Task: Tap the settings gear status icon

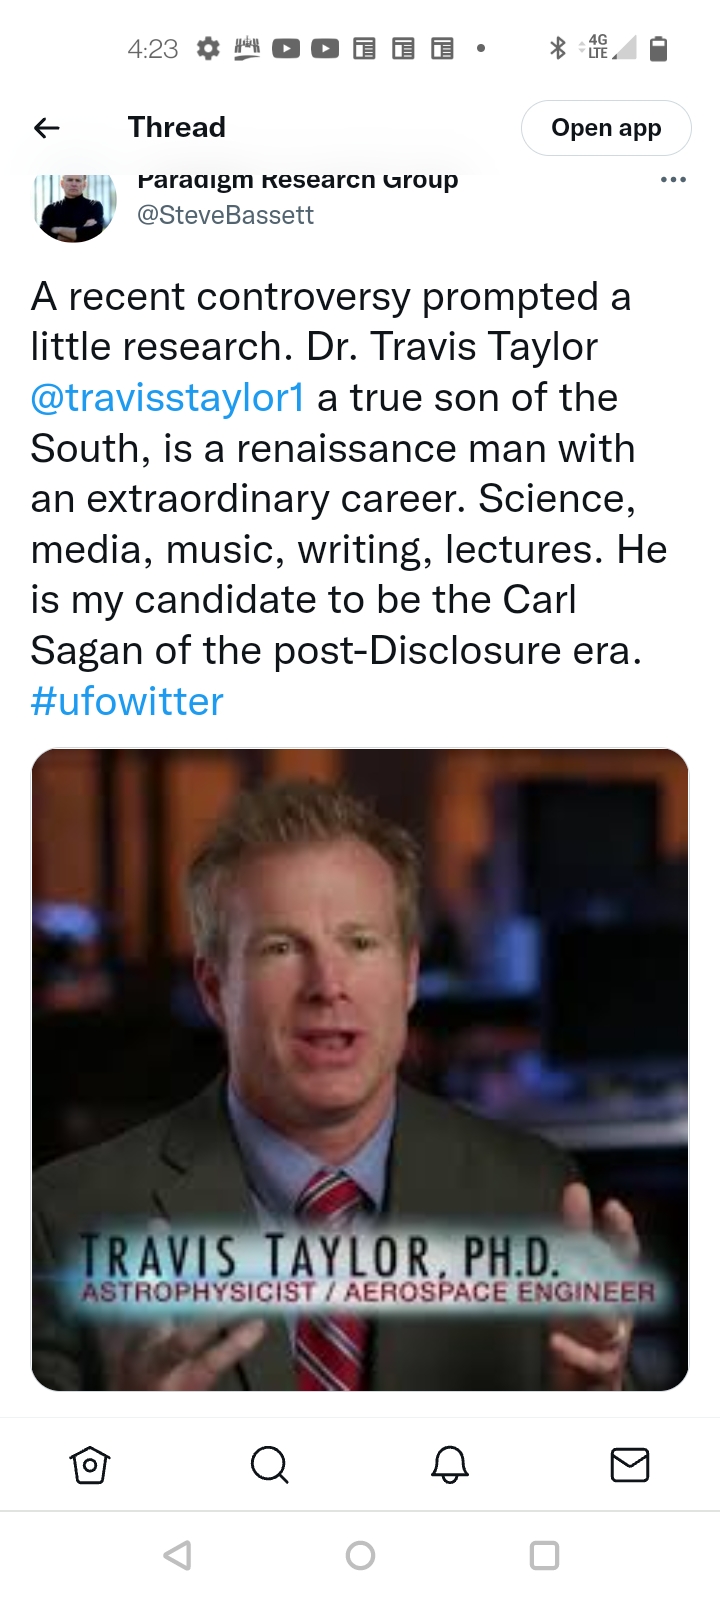Action: pyautogui.click(x=208, y=48)
